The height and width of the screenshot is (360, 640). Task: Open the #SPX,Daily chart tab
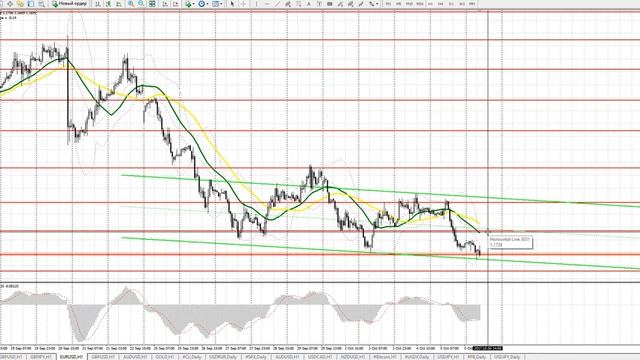[x=256, y=357]
